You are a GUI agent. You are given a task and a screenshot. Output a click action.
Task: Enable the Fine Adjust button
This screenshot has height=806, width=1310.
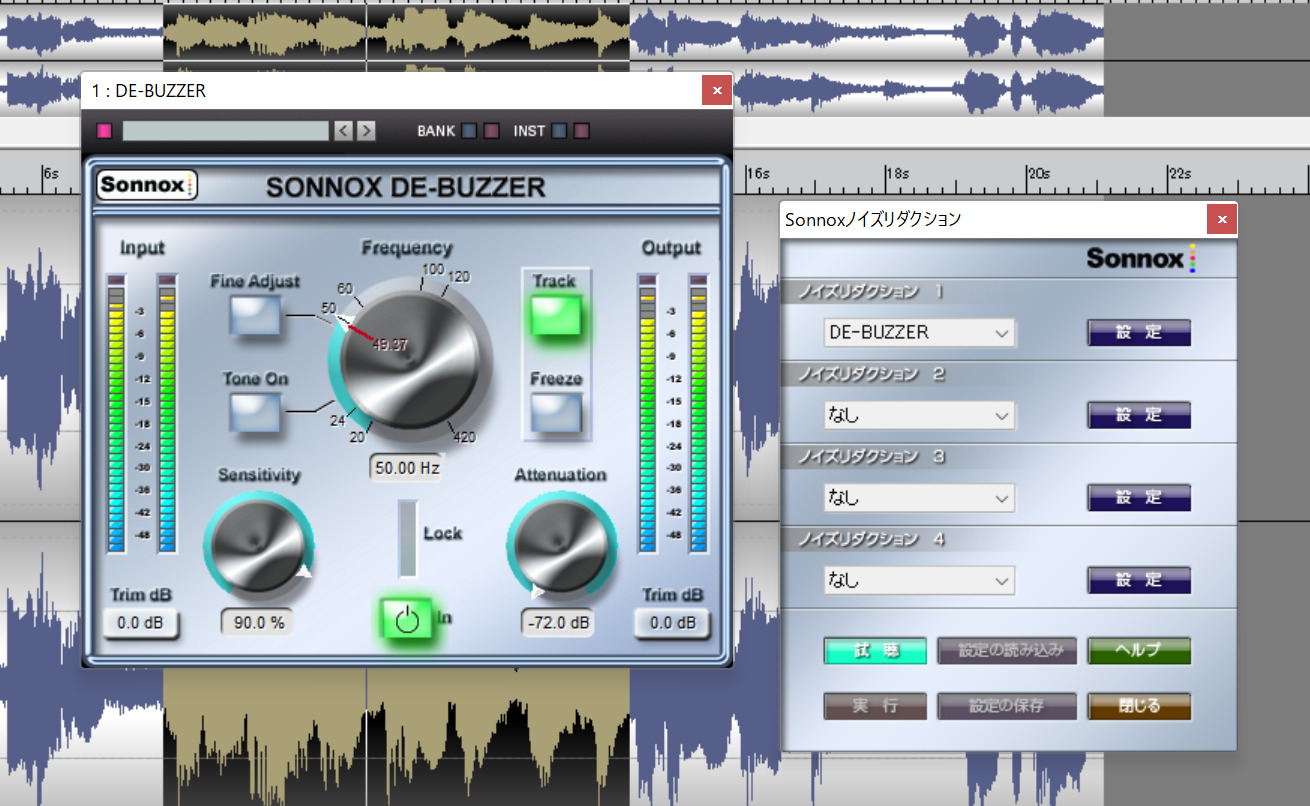(255, 315)
